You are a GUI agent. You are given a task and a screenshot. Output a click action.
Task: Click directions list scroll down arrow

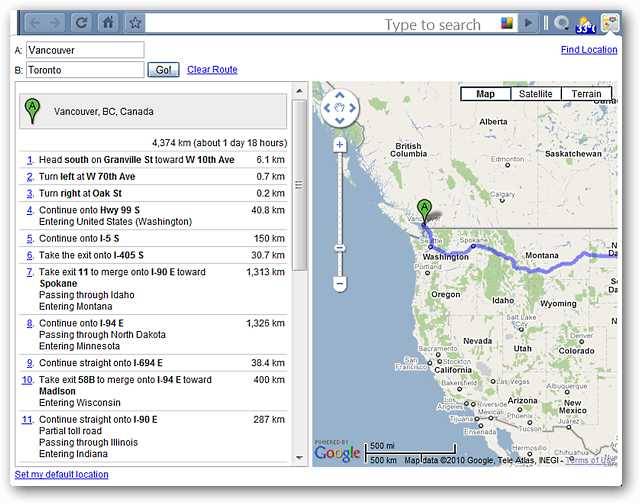click(x=300, y=457)
